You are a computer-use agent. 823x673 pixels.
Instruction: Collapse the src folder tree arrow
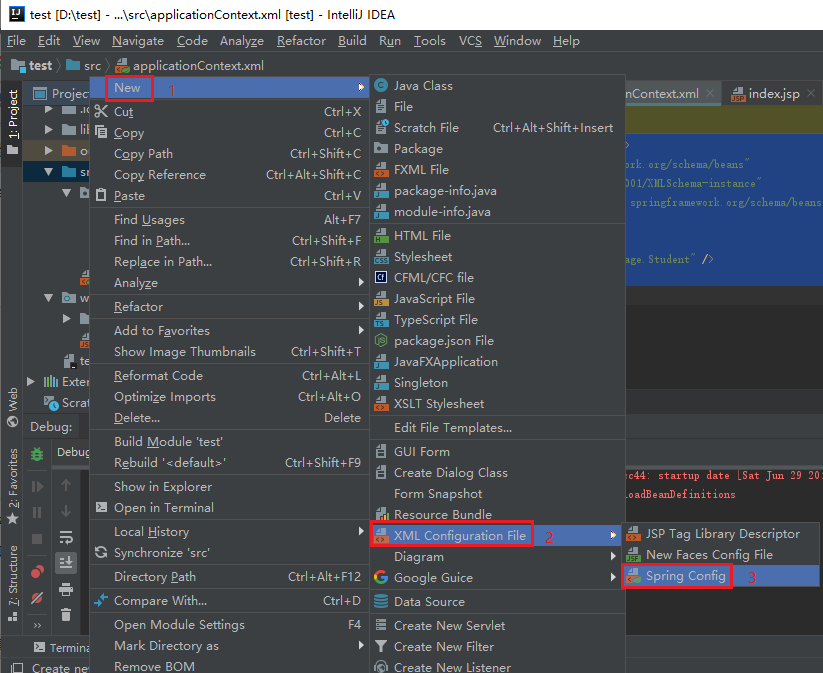pos(49,172)
